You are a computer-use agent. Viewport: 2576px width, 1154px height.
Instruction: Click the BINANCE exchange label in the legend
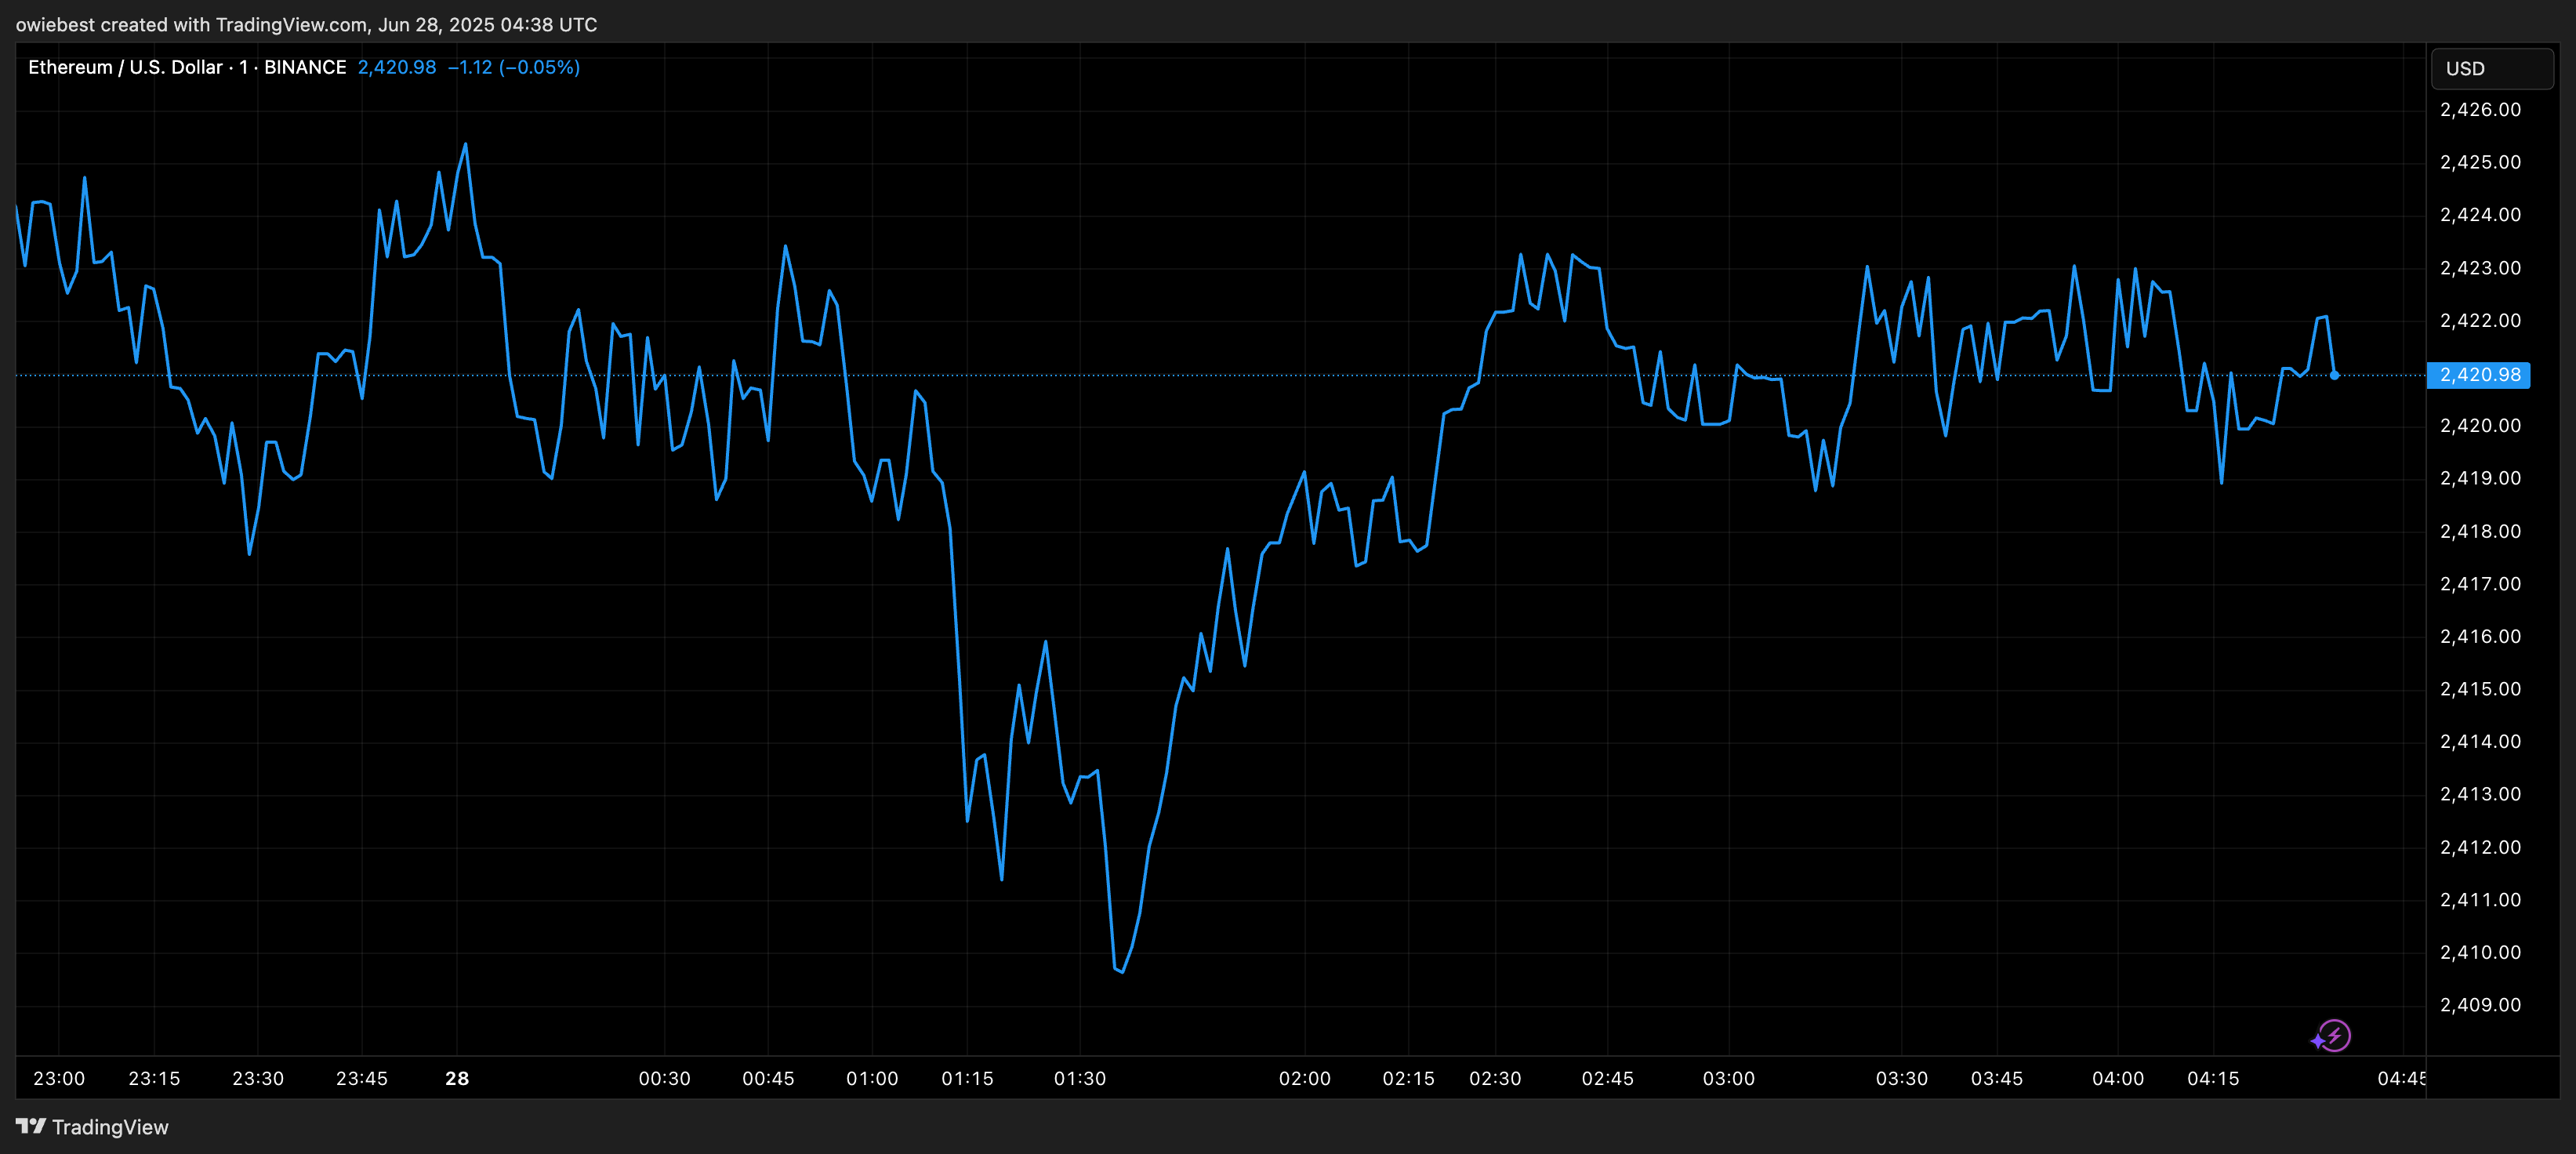coord(304,67)
